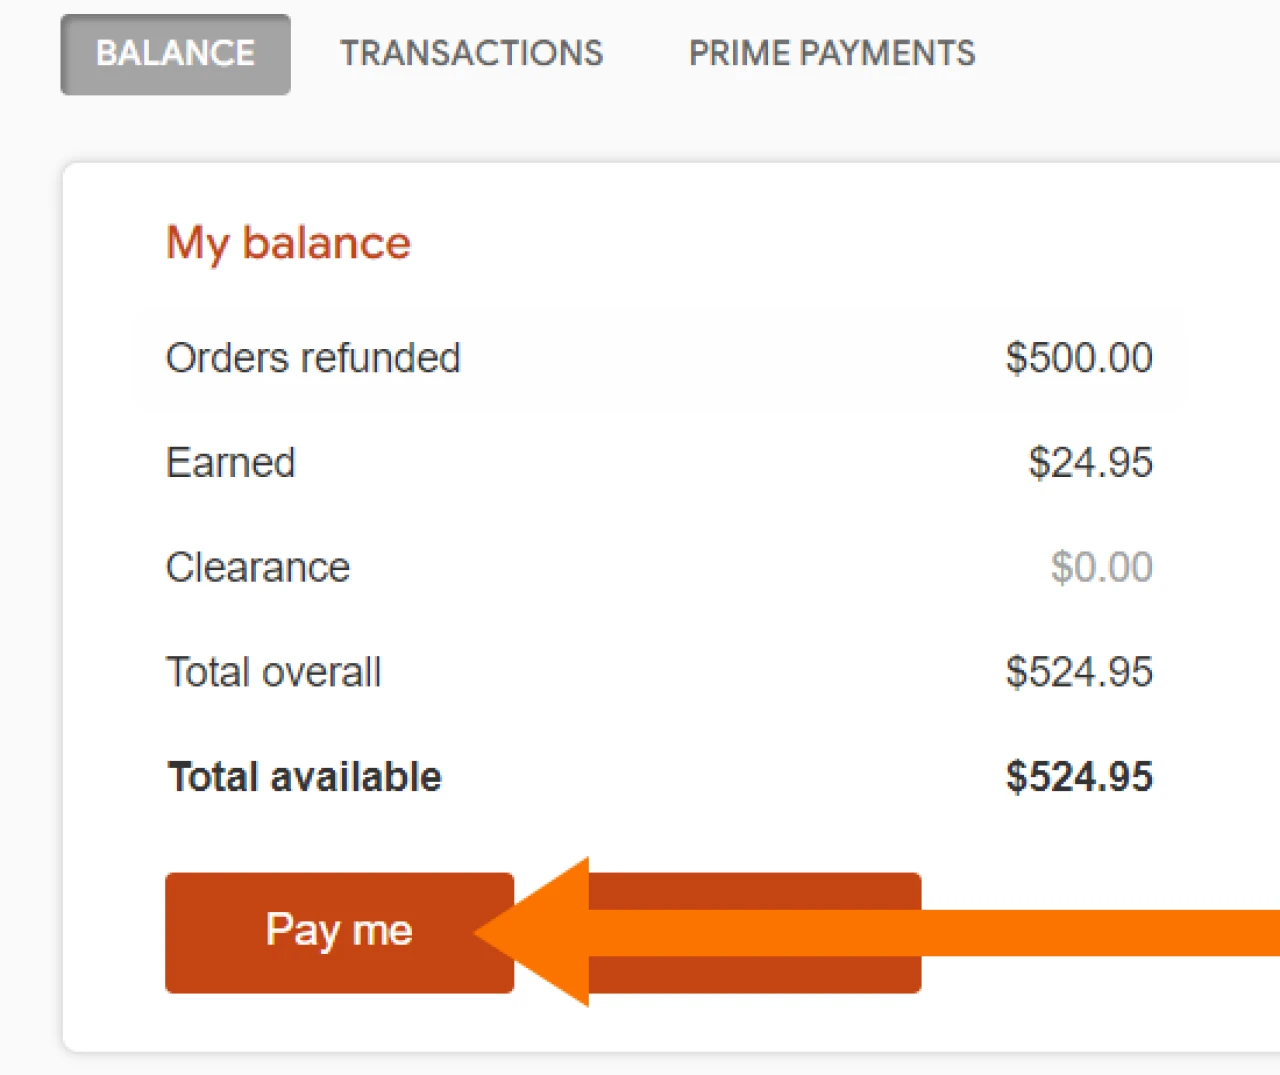Go to the PRIME PAYMENTS tab

point(831,54)
